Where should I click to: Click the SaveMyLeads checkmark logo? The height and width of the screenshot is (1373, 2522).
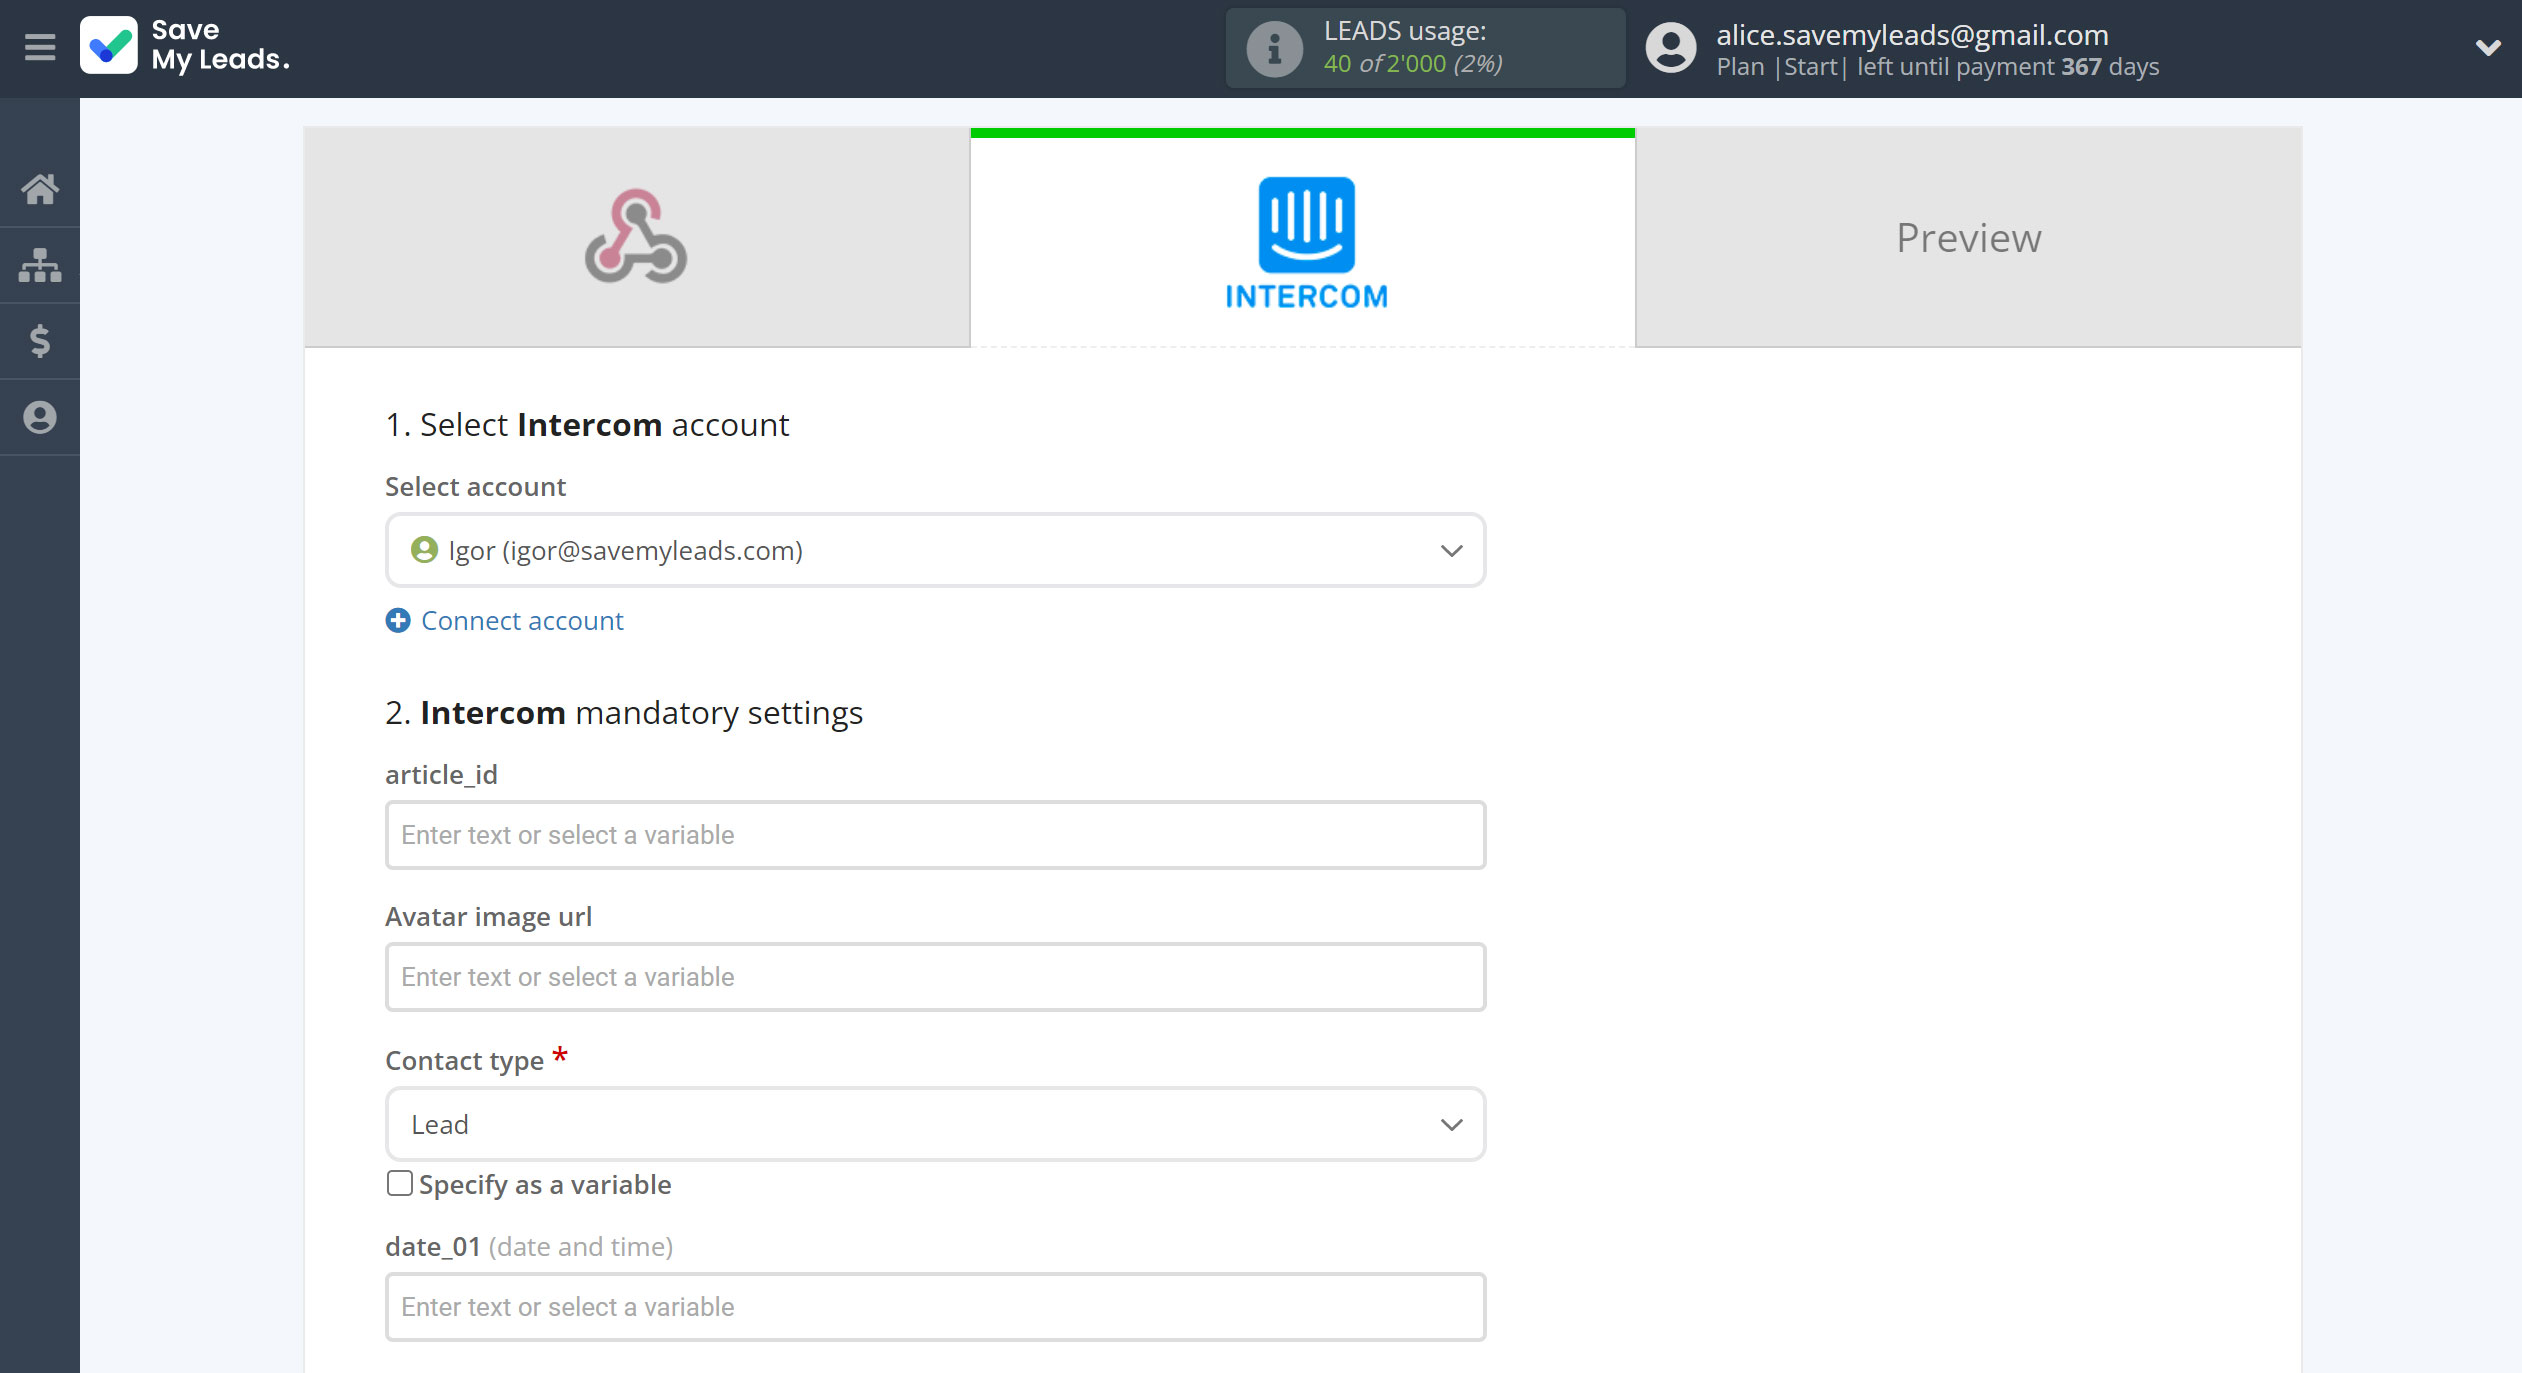click(109, 46)
